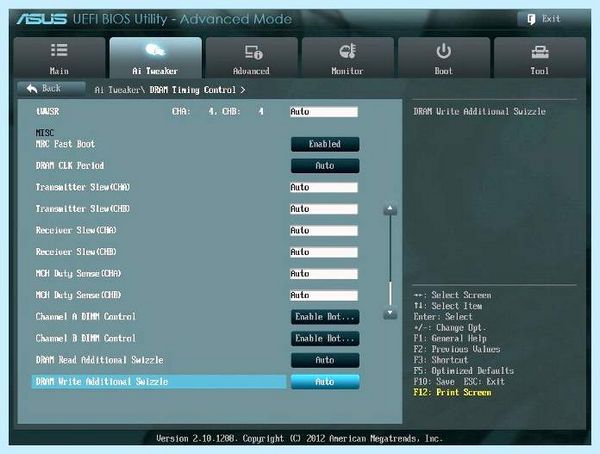Click MCH Duty Sense(CHA) Auto field
The width and height of the screenshot is (600, 454).
324,274
